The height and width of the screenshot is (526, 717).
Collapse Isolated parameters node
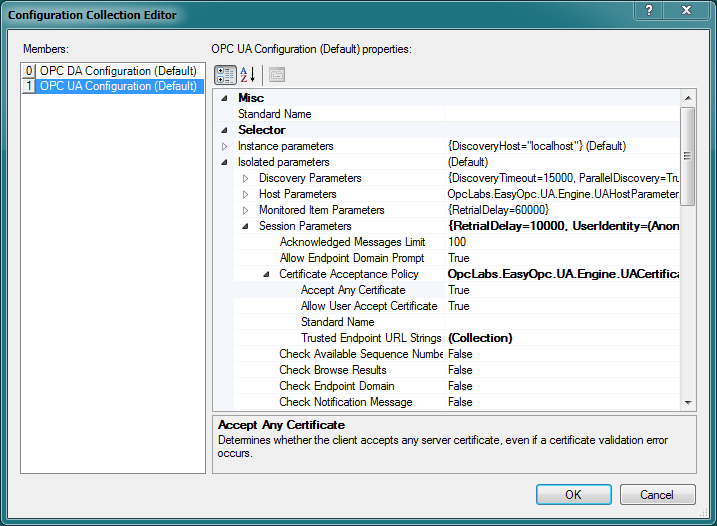224,162
